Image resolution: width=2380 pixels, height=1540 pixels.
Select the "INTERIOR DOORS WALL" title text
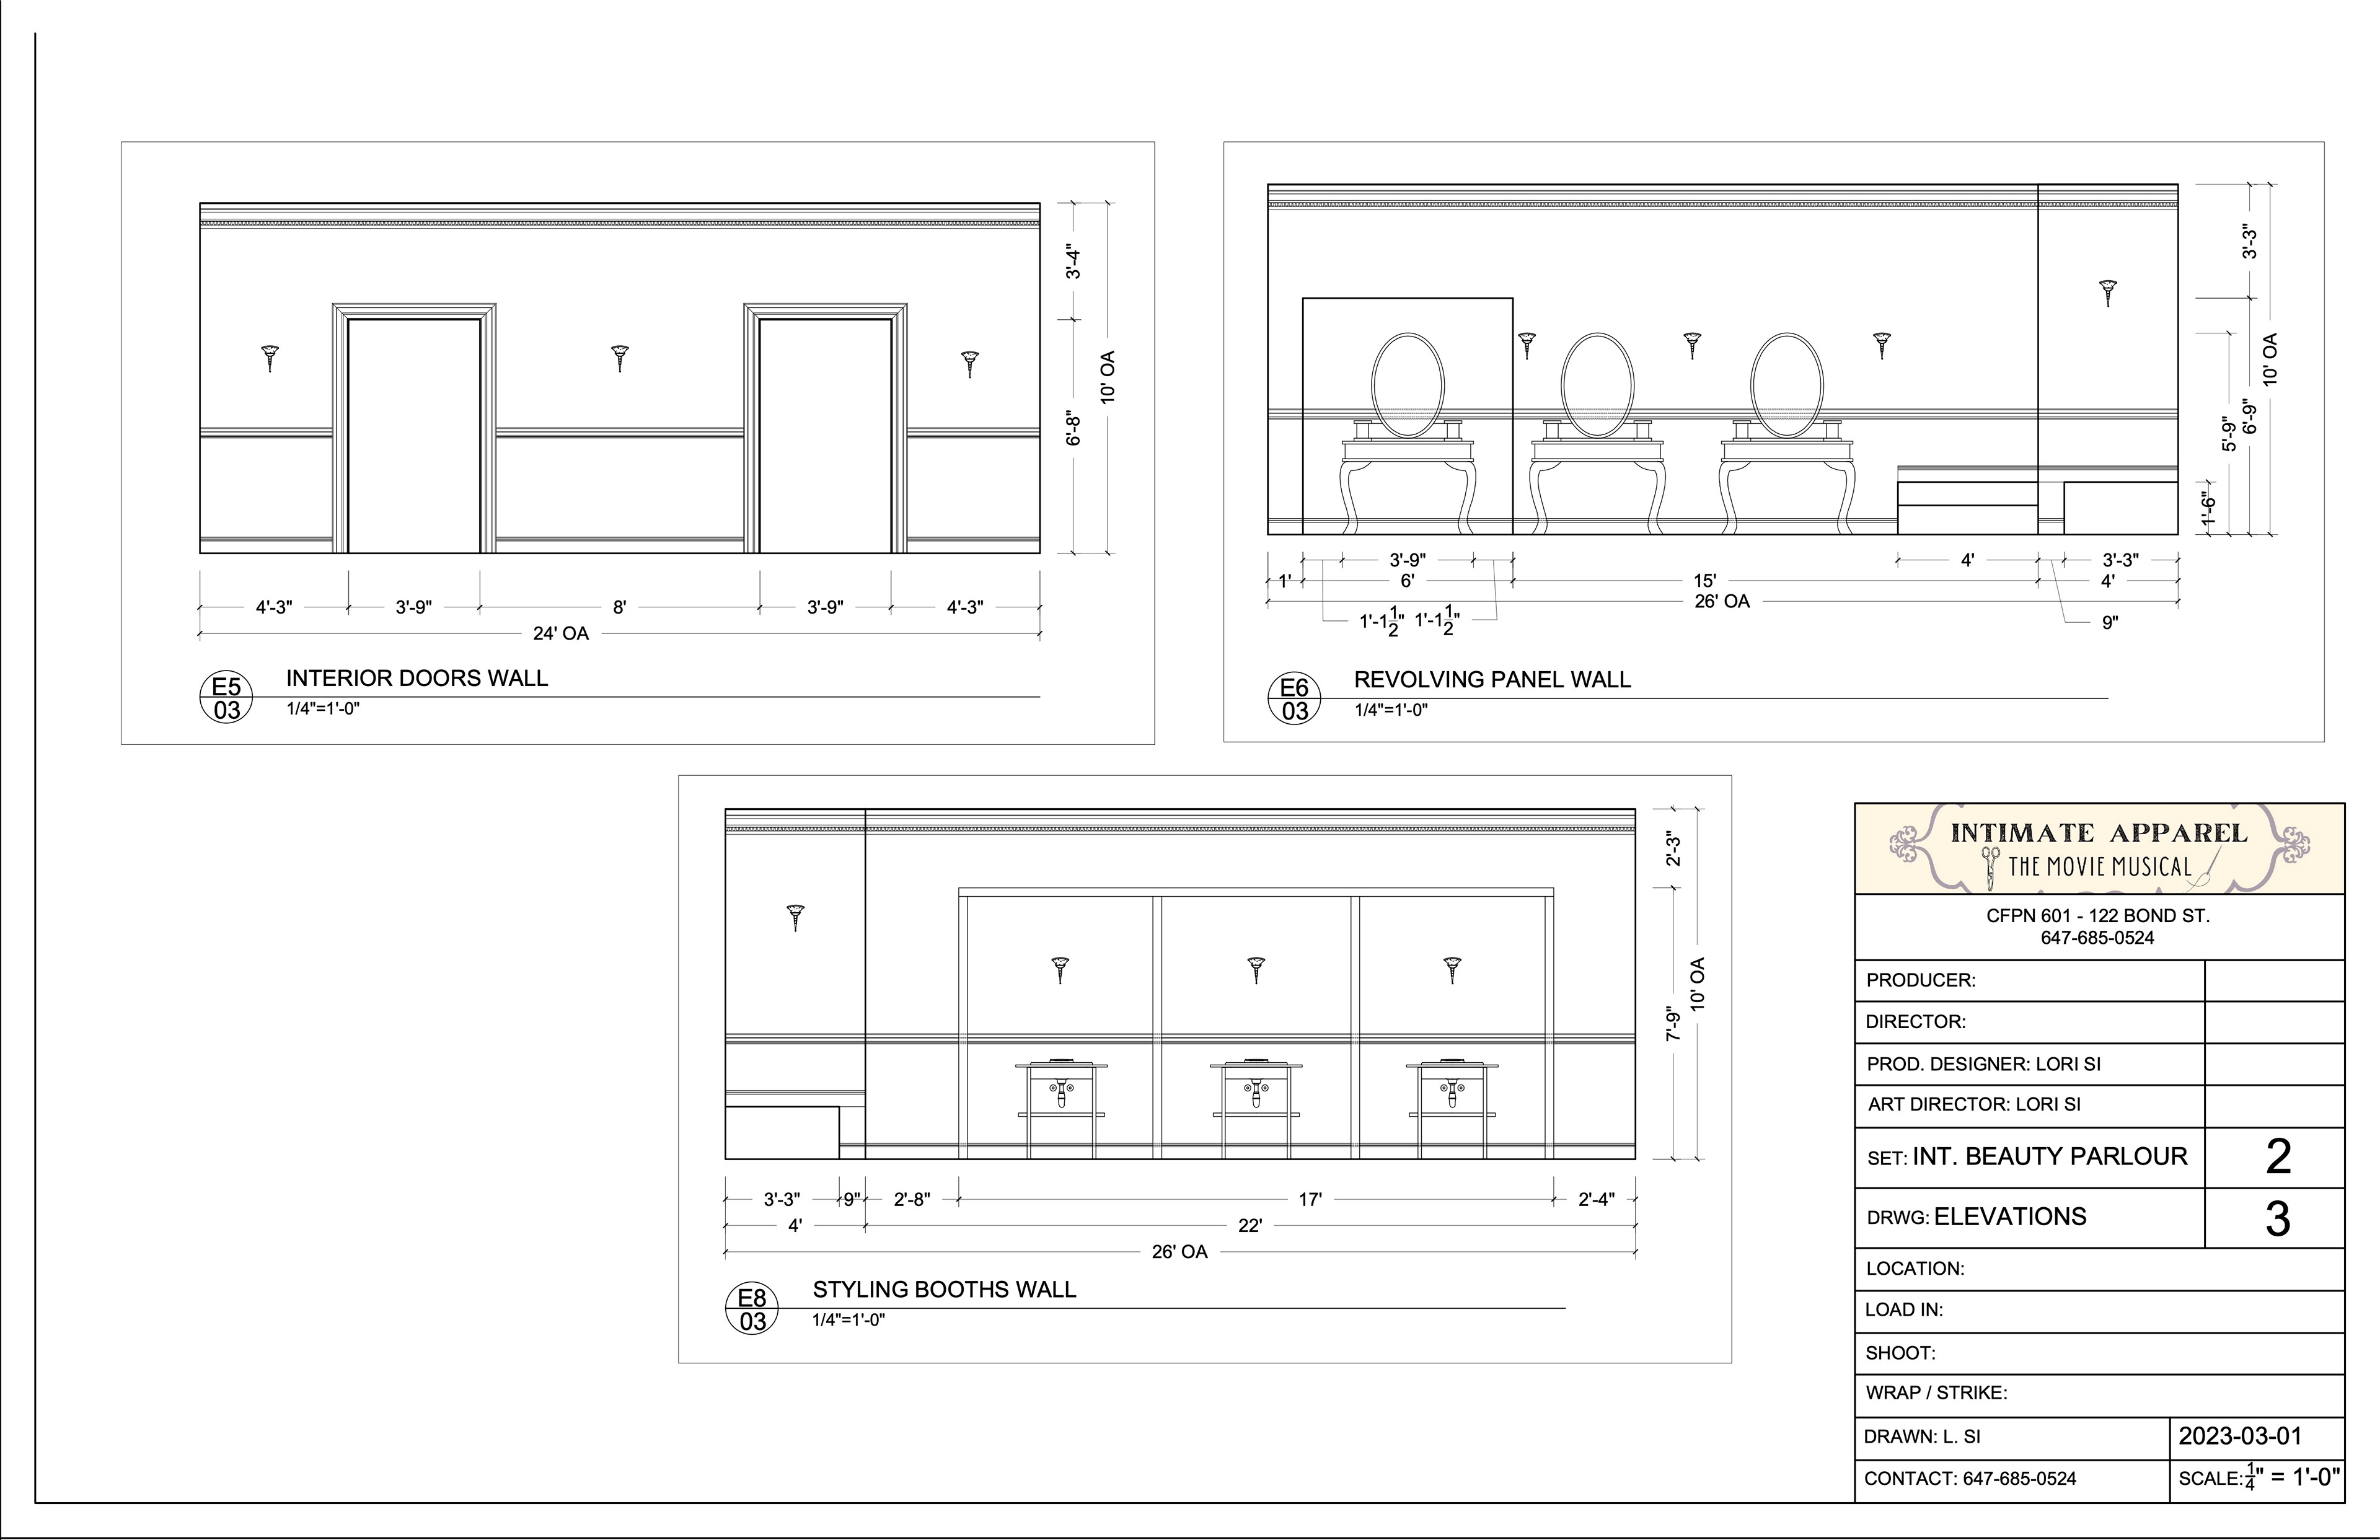417,678
